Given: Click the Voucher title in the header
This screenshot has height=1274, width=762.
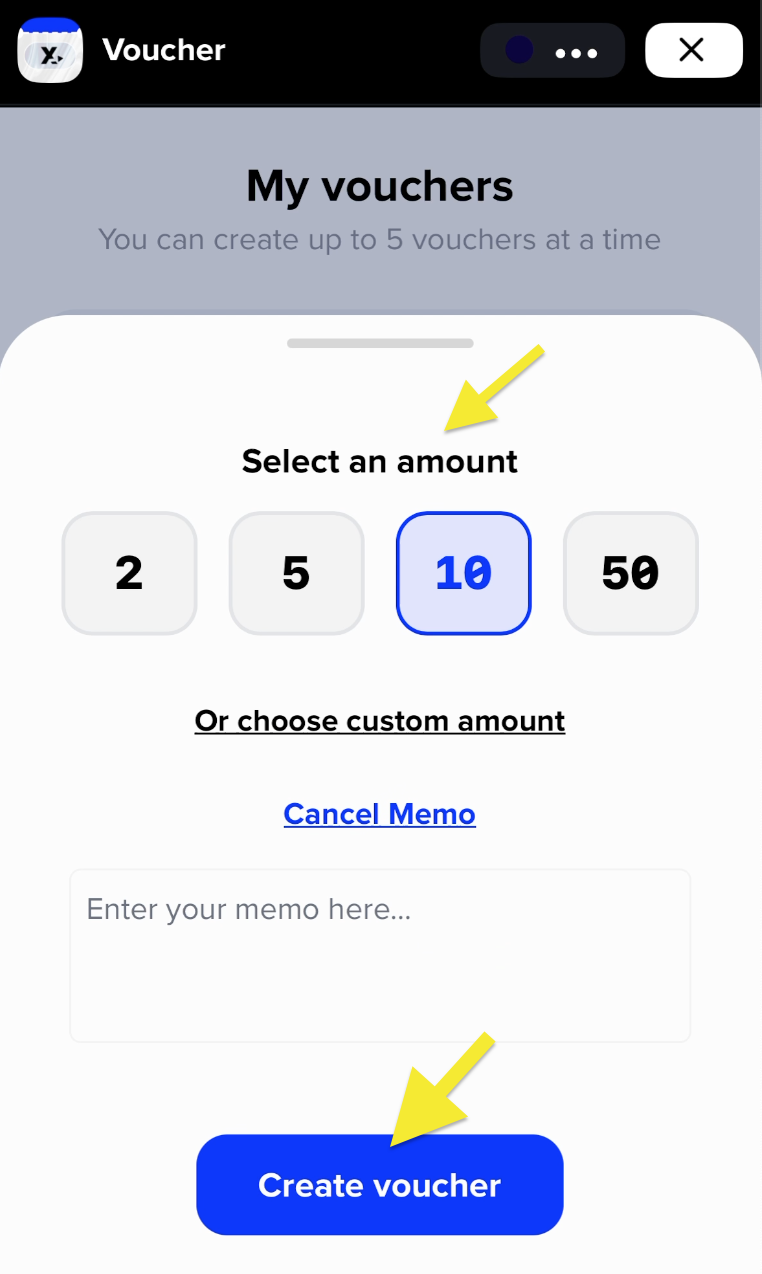Looking at the screenshot, I should [x=163, y=50].
